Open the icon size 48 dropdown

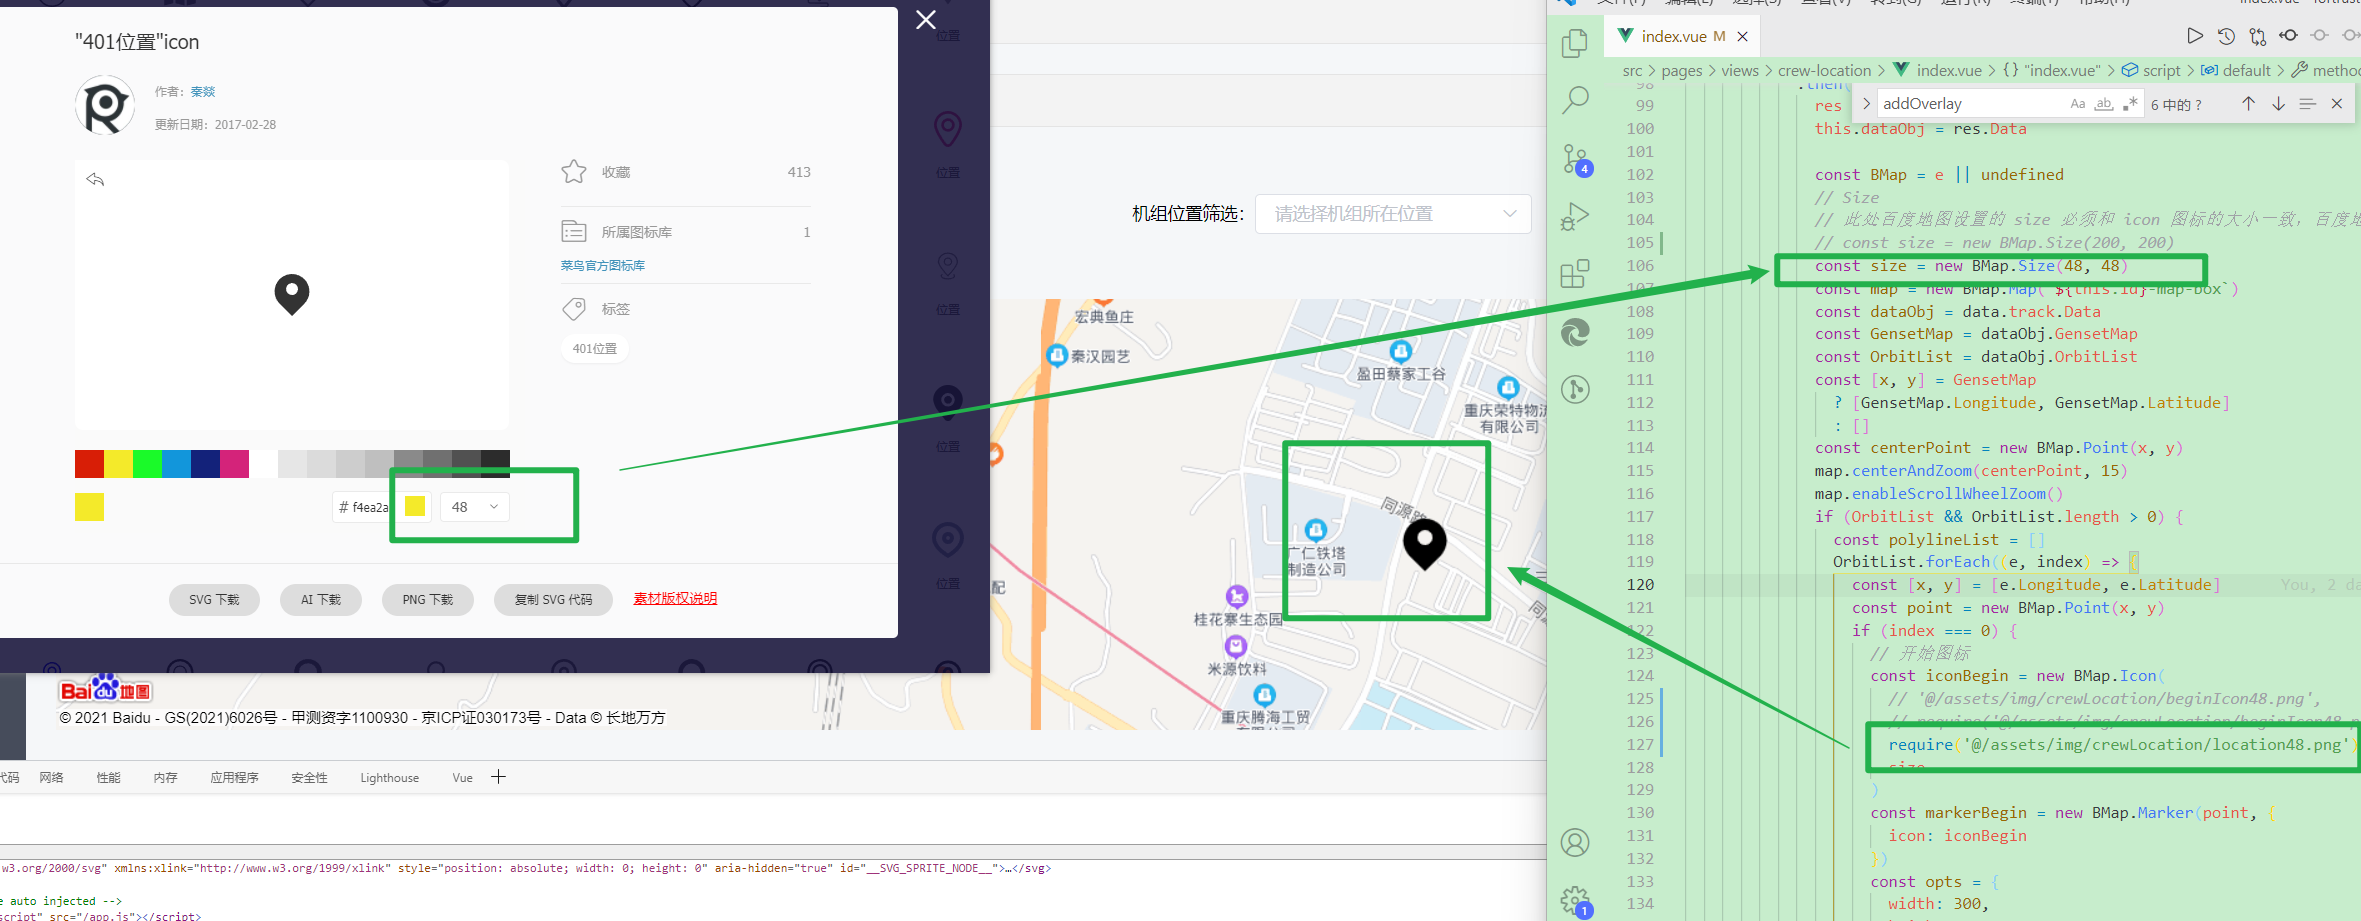click(475, 507)
